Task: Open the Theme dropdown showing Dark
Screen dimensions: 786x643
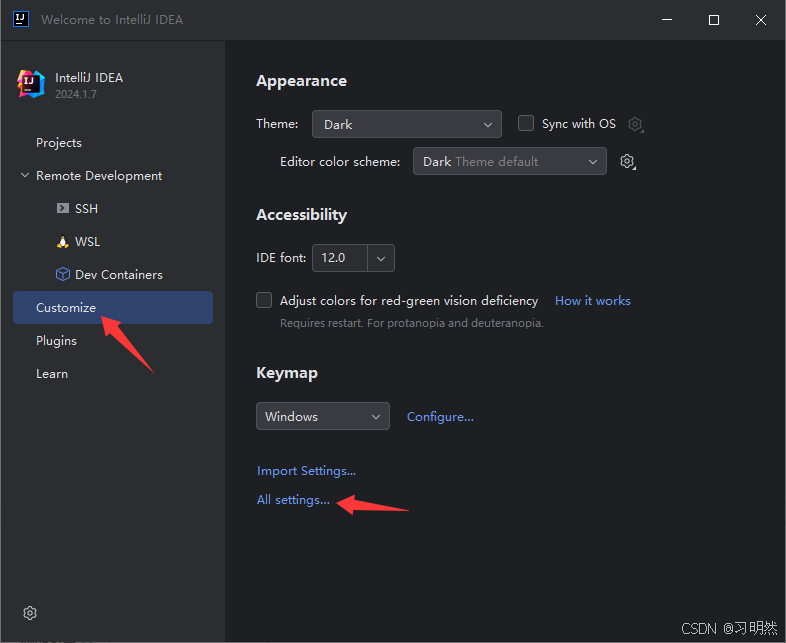Action: [x=407, y=124]
